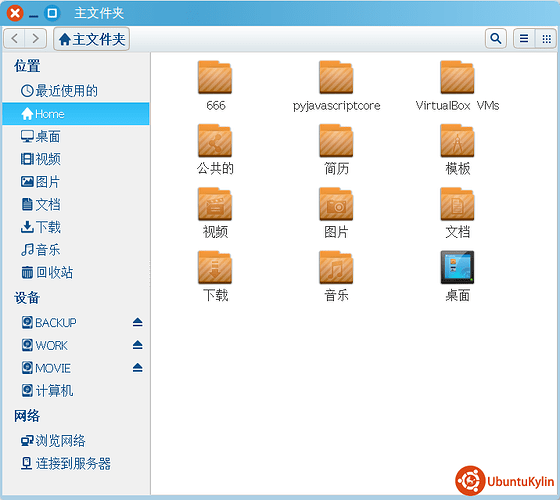Image resolution: width=560 pixels, height=500 pixels.
Task: Select the VirtualBox VMs folder icon
Action: pos(457,78)
